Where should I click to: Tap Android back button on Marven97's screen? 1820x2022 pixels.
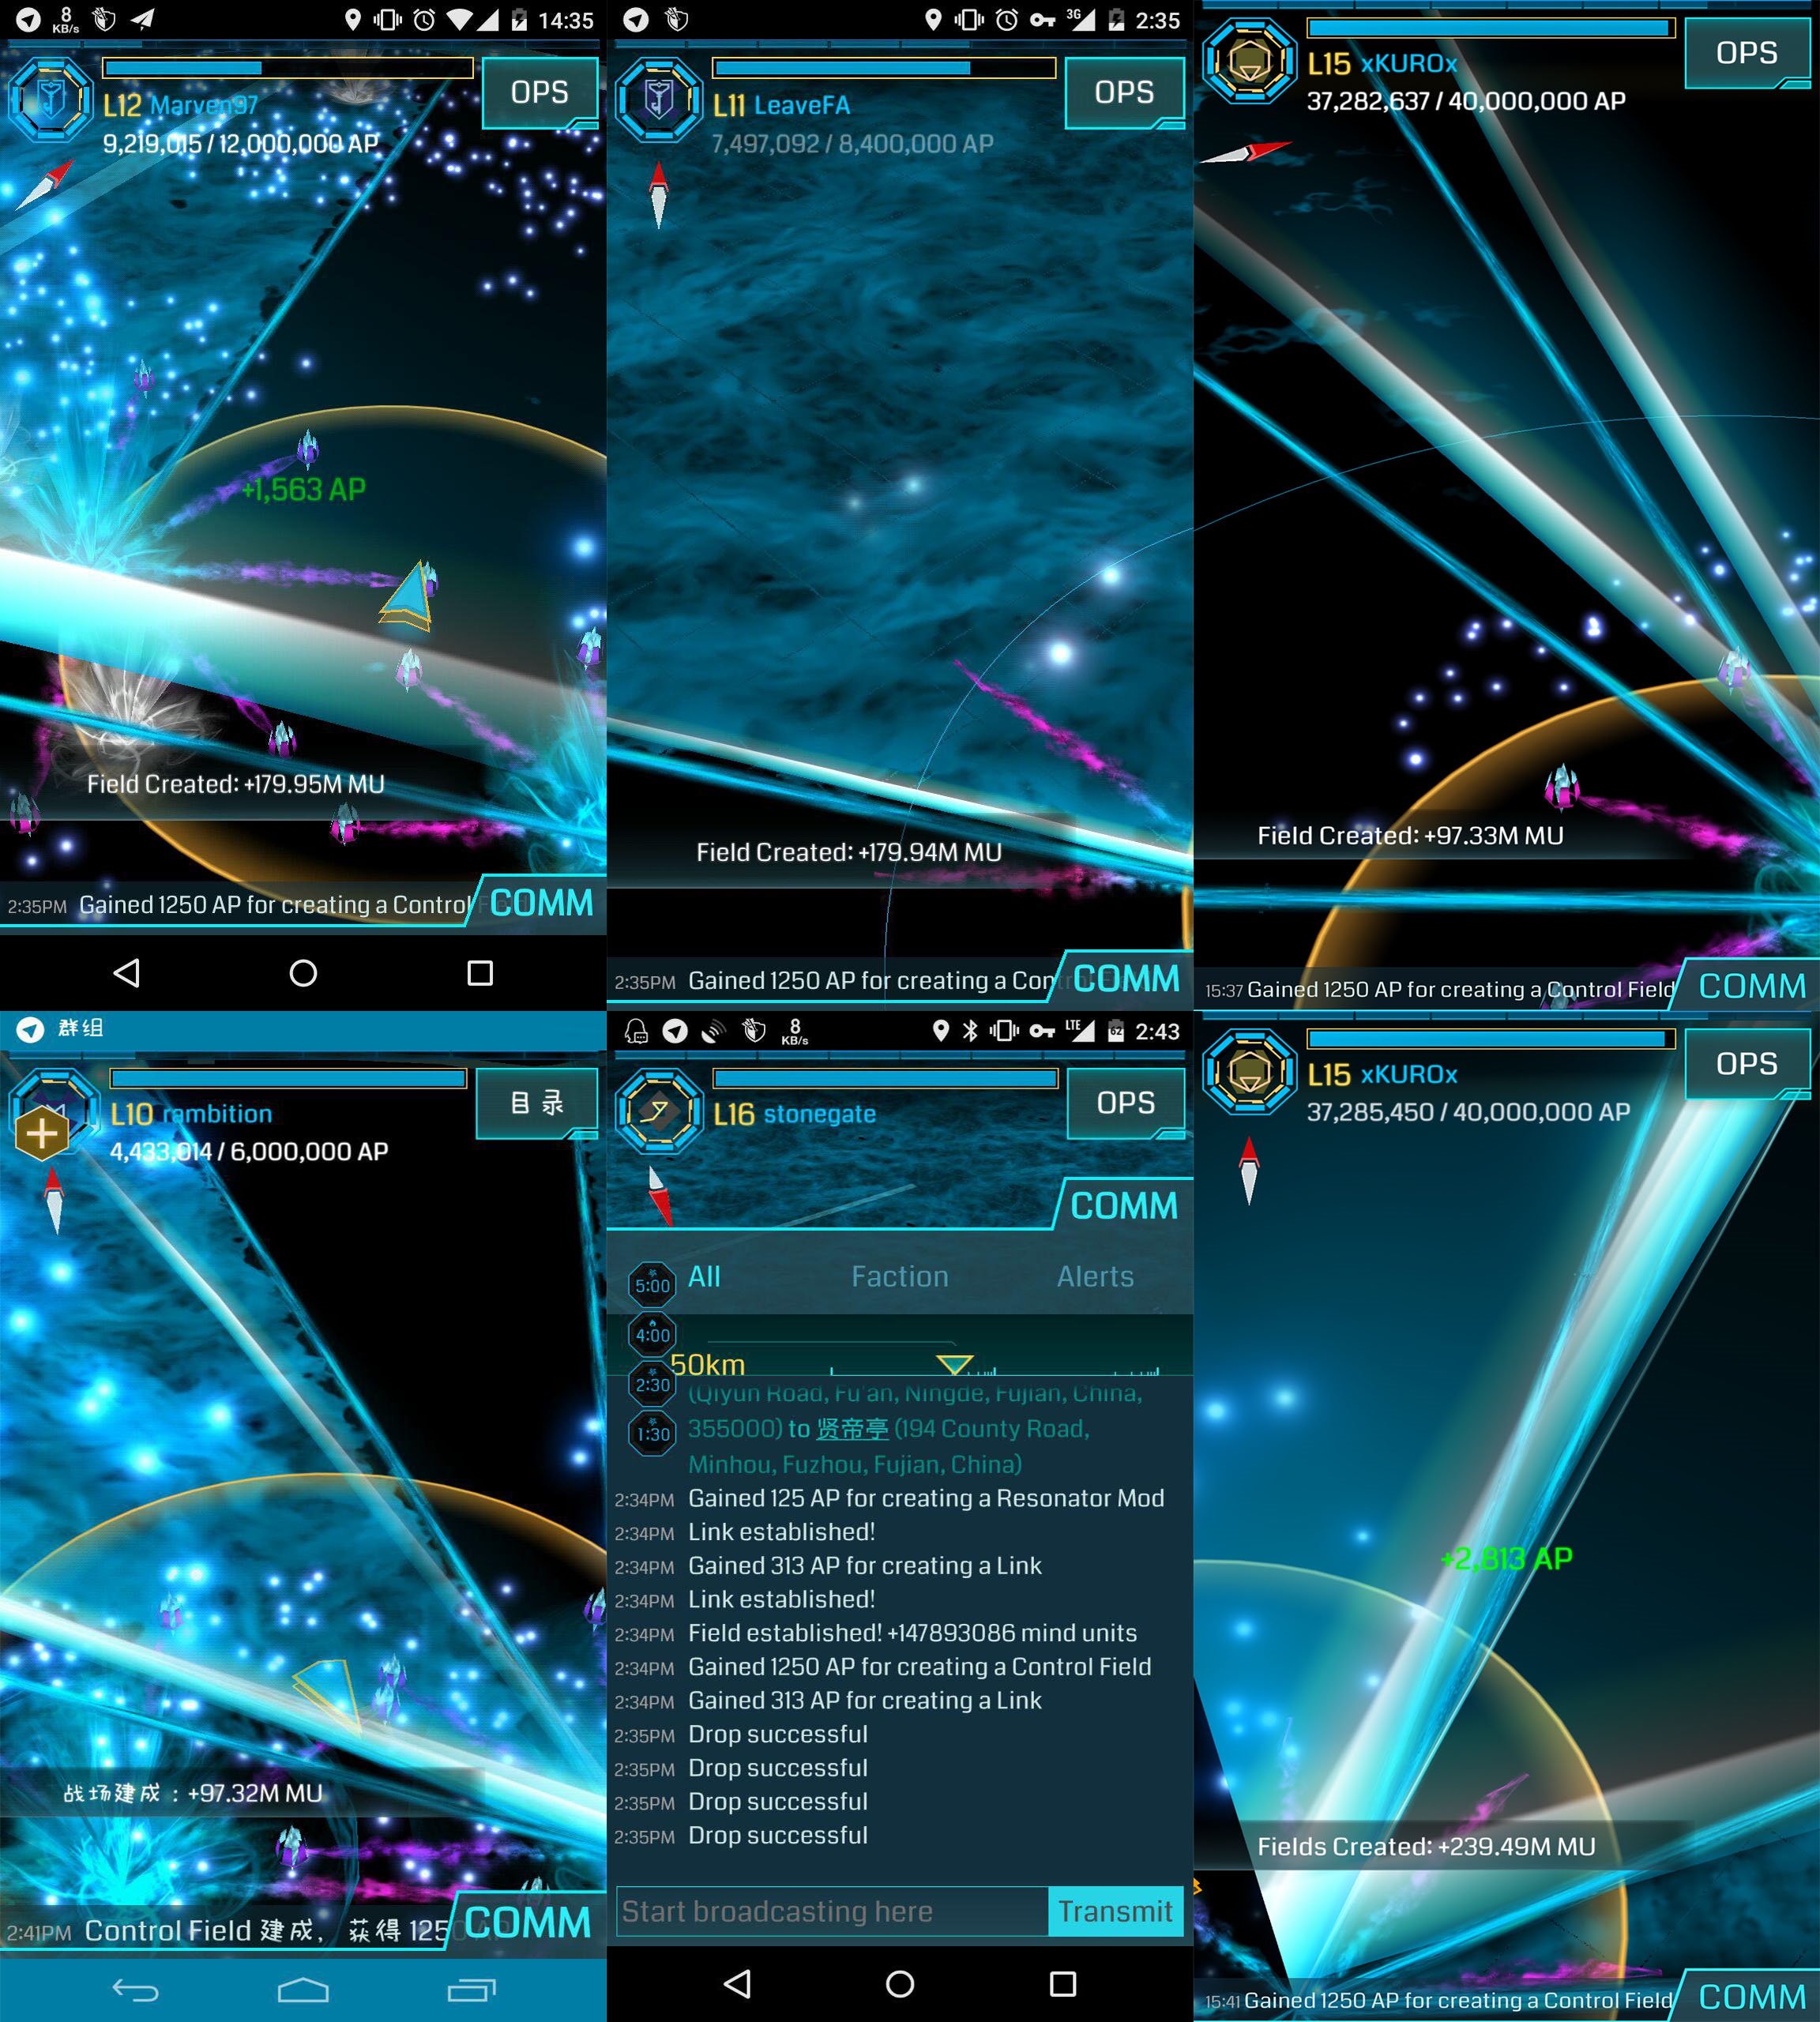click(126, 972)
